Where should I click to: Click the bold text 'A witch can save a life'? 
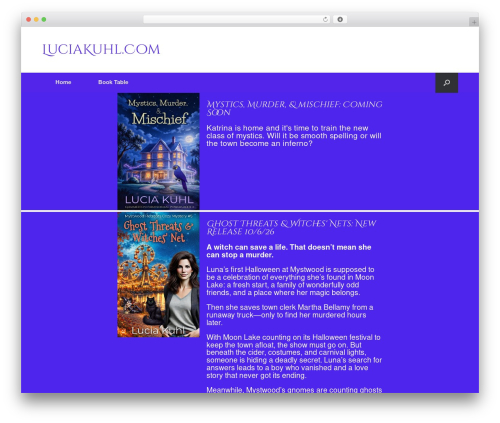click(246, 247)
